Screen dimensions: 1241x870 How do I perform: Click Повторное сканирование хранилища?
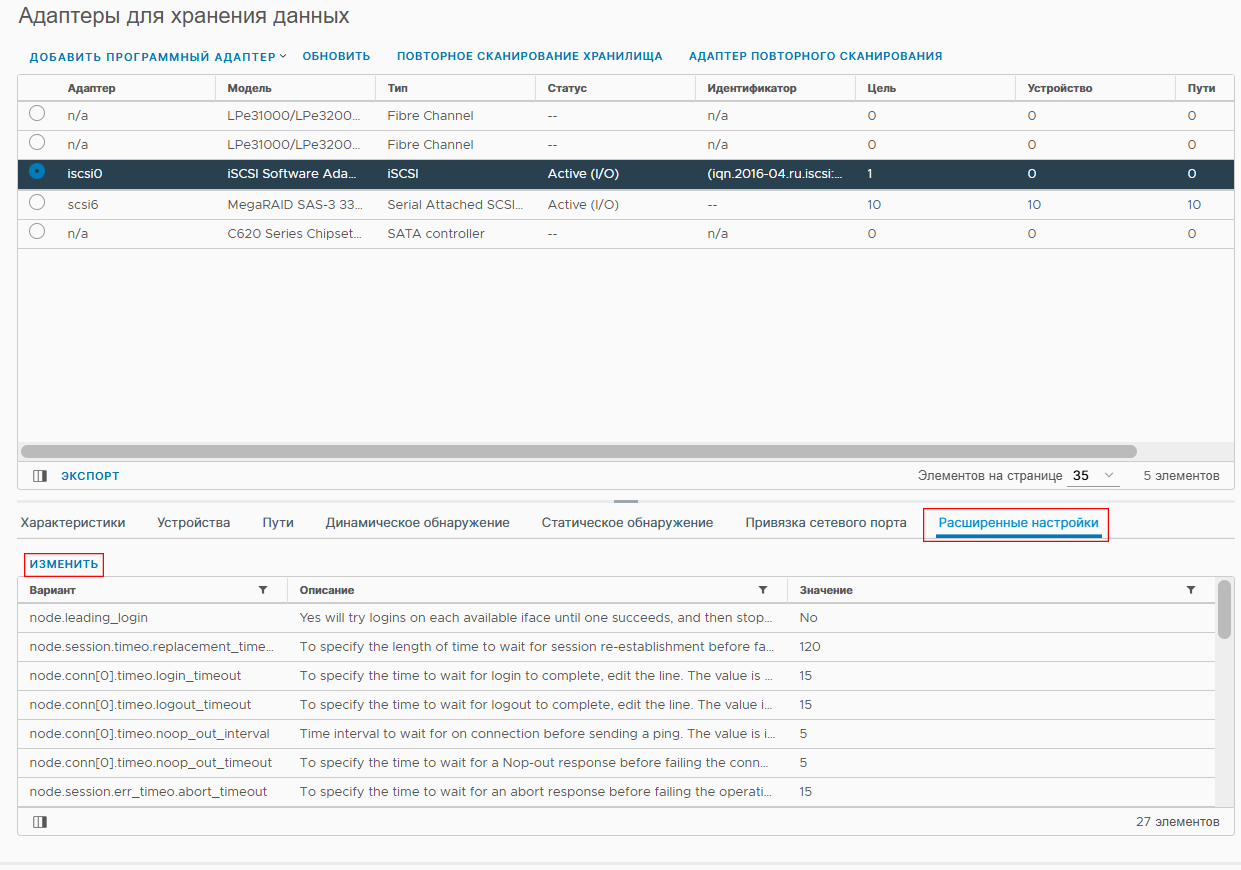[x=530, y=57]
